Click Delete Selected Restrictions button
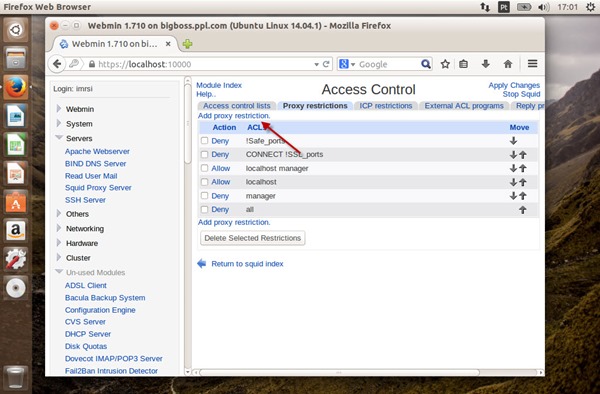This screenshot has width=600, height=394. 253,238
